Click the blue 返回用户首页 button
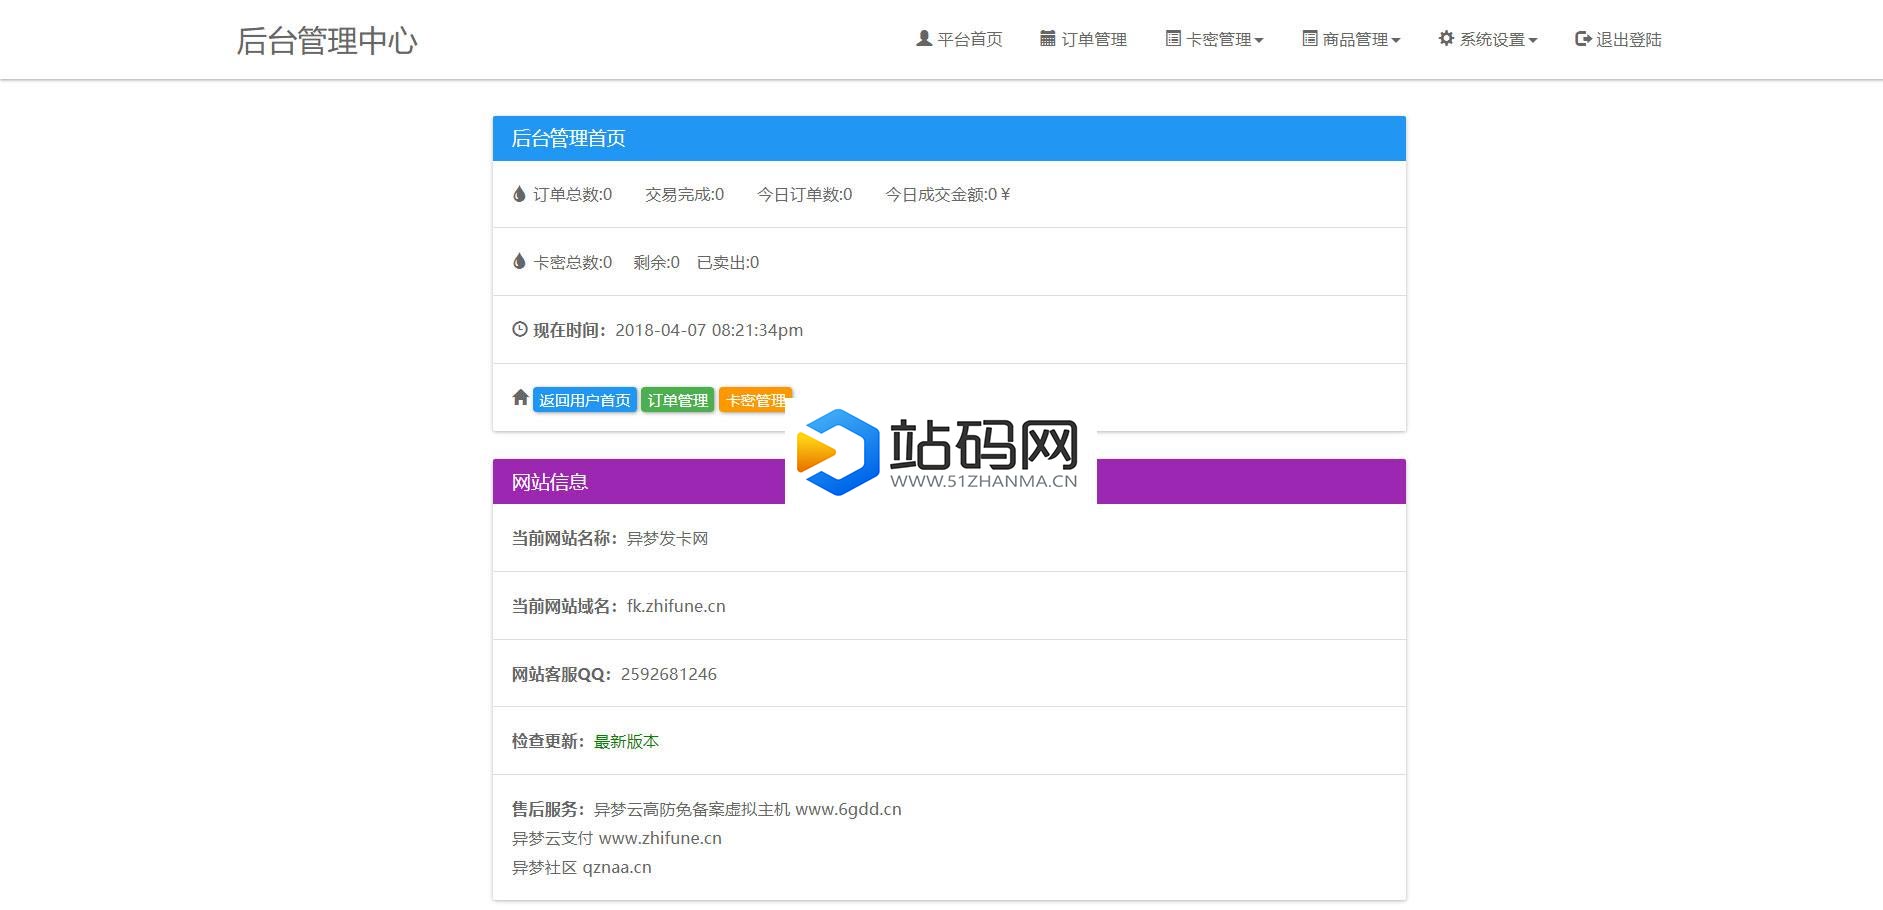Image resolution: width=1883 pixels, height=910 pixels. [585, 400]
